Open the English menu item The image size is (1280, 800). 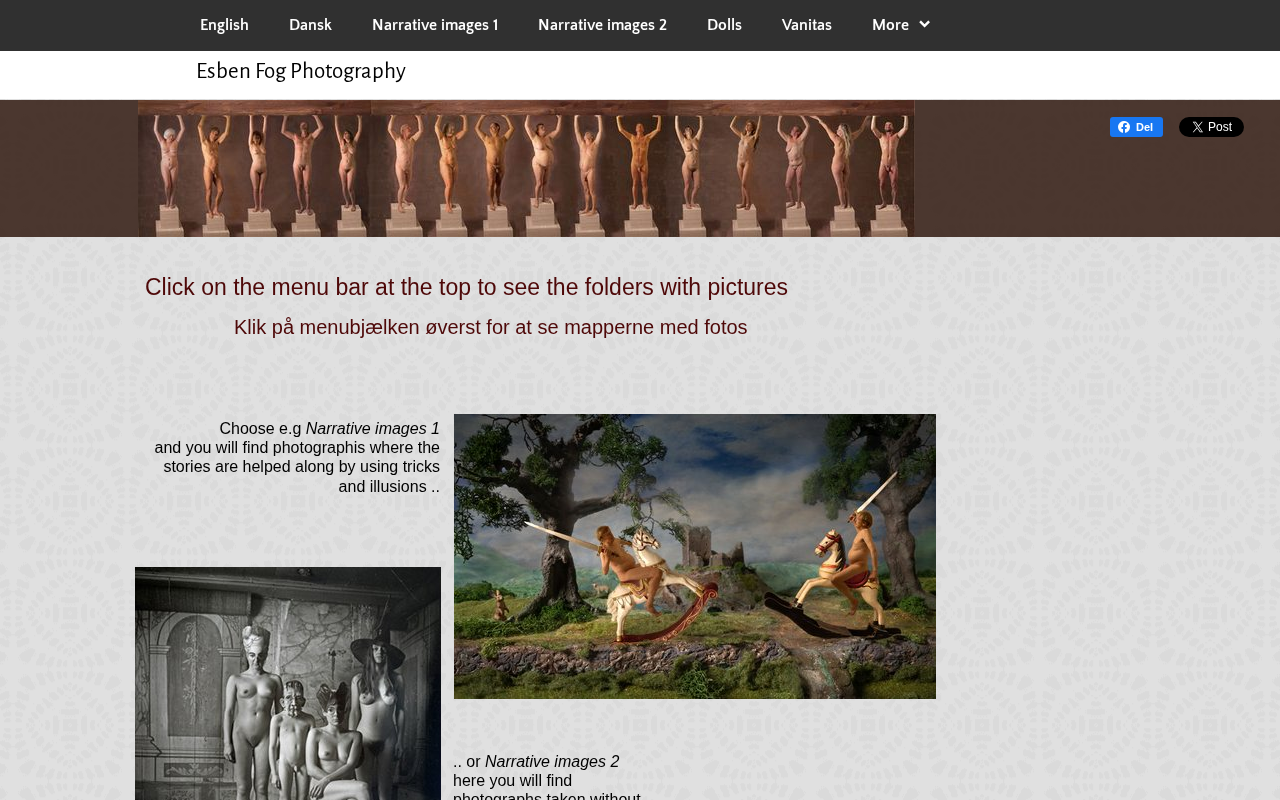(224, 25)
